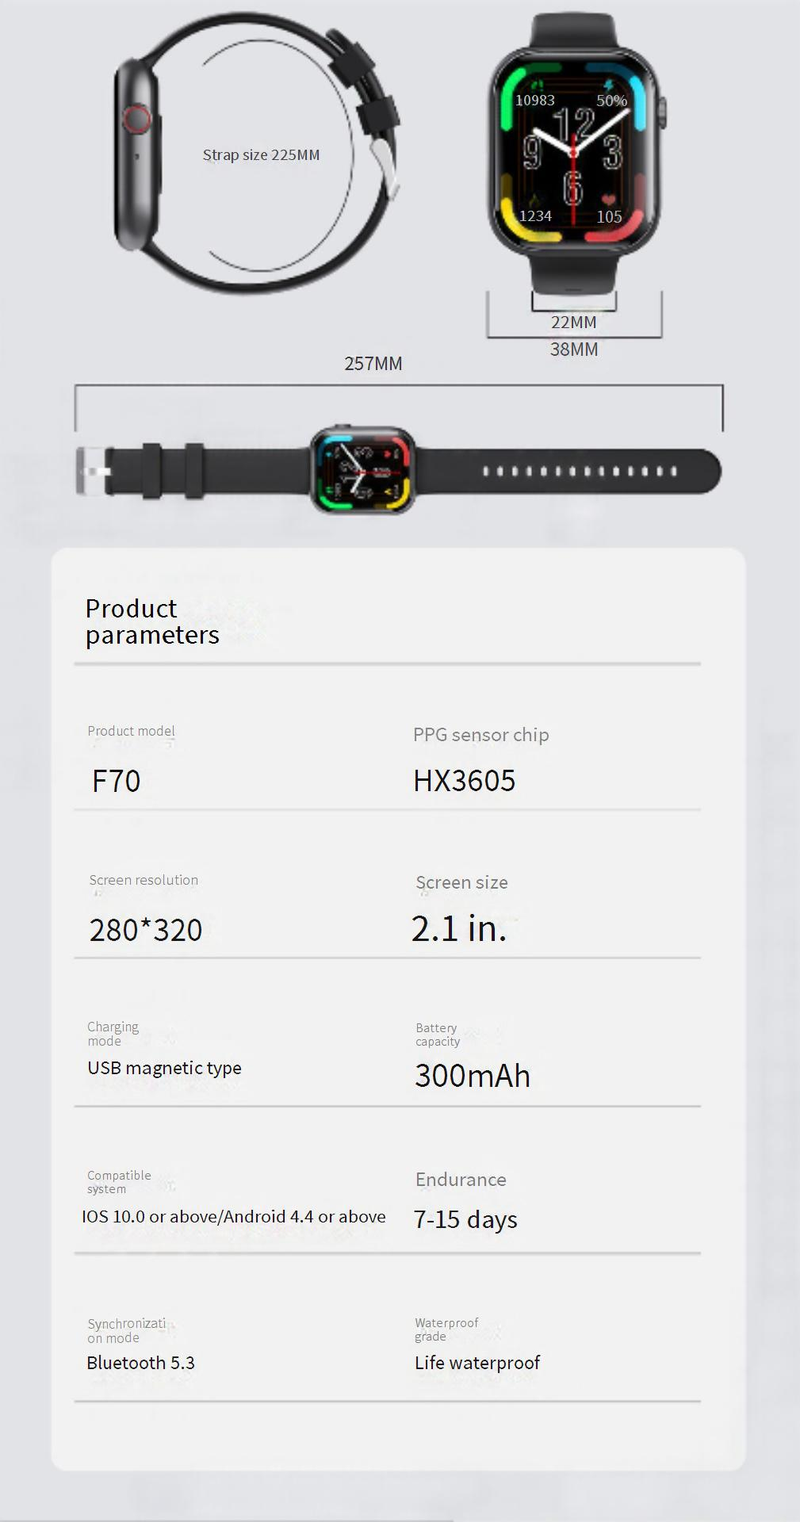The width and height of the screenshot is (800, 1522).
Task: Click the "Product parameters" heading
Action: coord(151,621)
